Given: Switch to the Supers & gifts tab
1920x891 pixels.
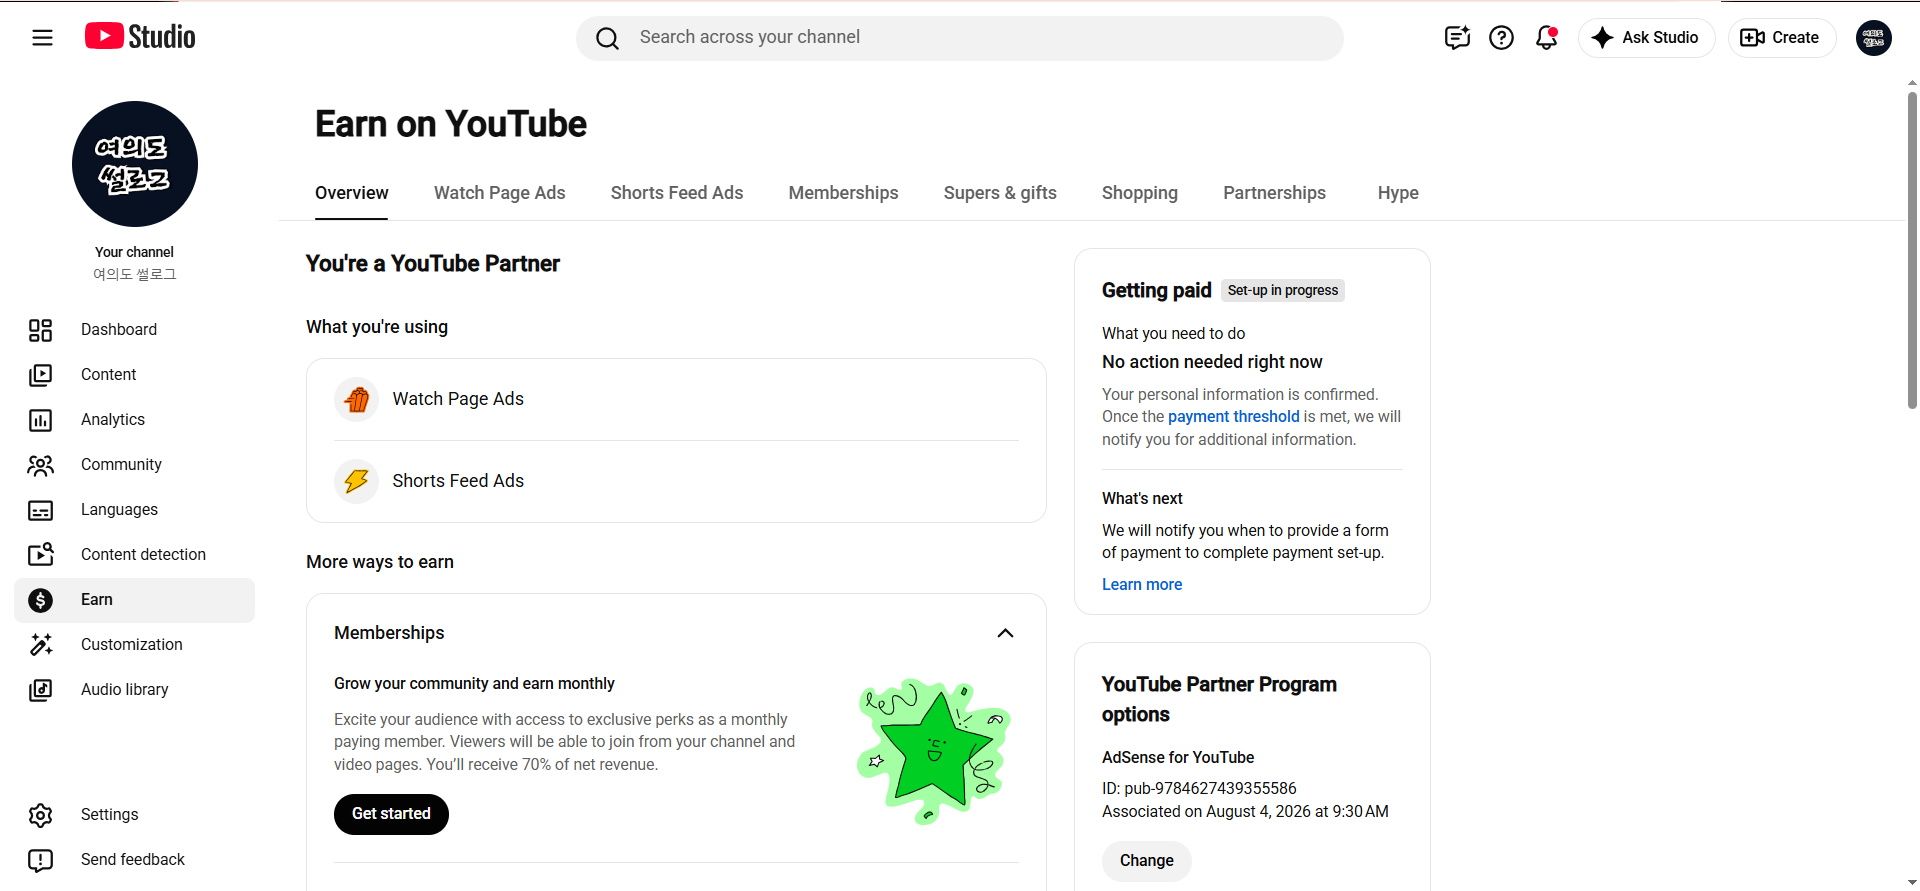Looking at the screenshot, I should pyautogui.click(x=1000, y=193).
